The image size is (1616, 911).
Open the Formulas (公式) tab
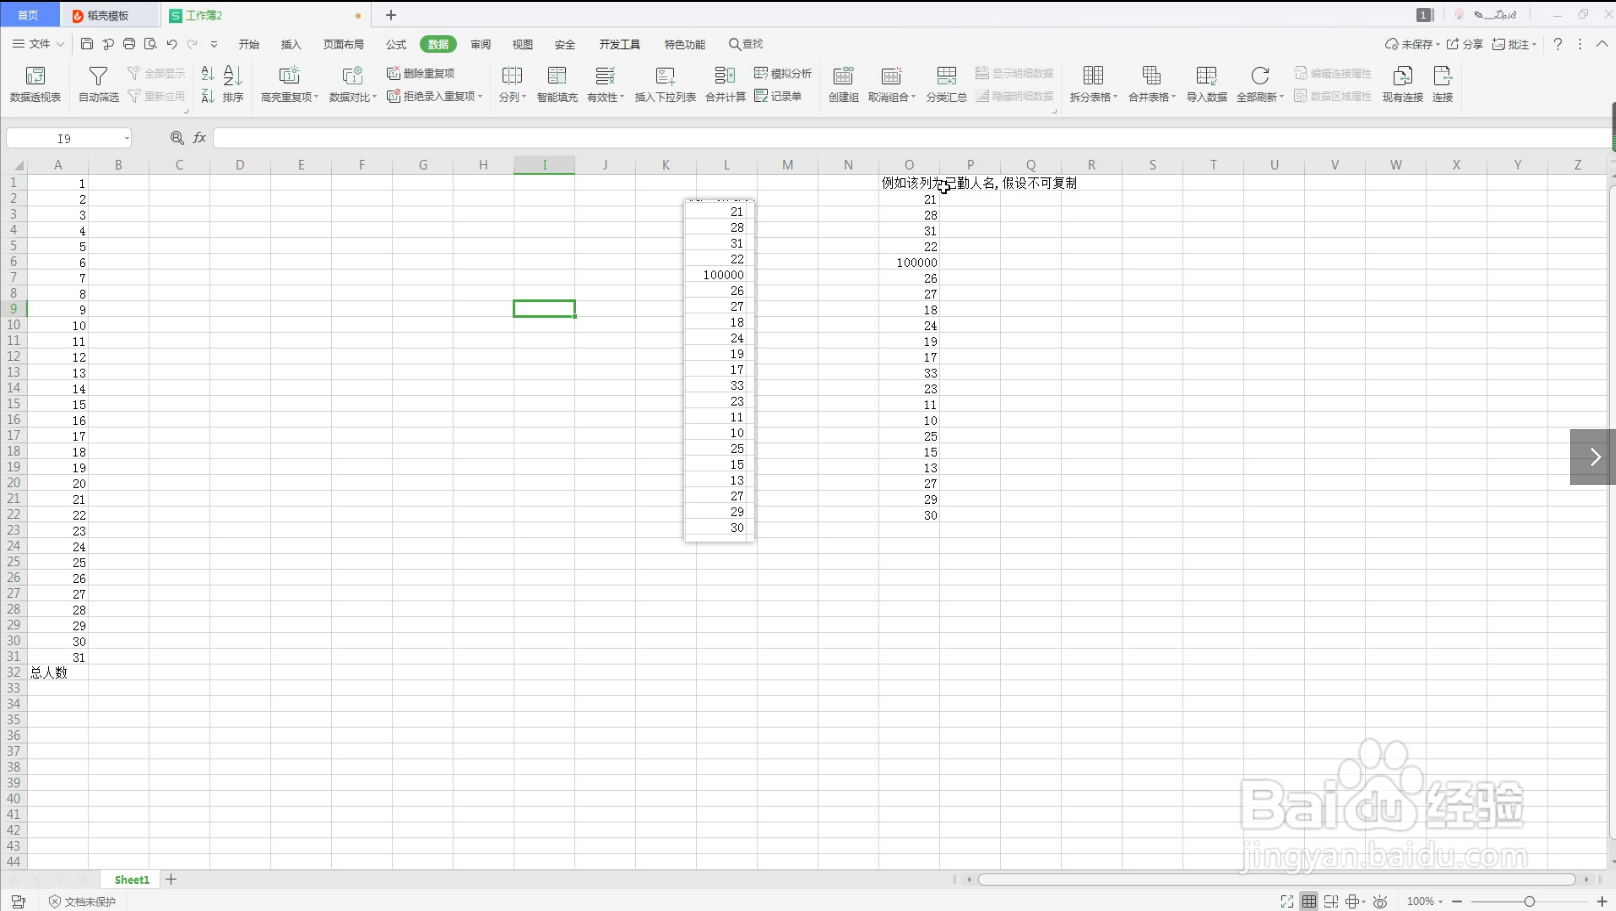tap(396, 44)
